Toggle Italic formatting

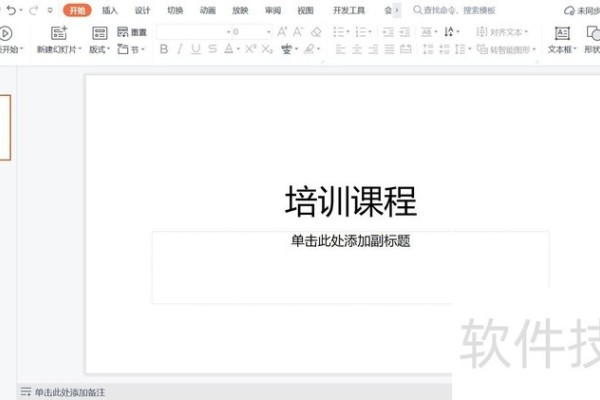(180, 49)
